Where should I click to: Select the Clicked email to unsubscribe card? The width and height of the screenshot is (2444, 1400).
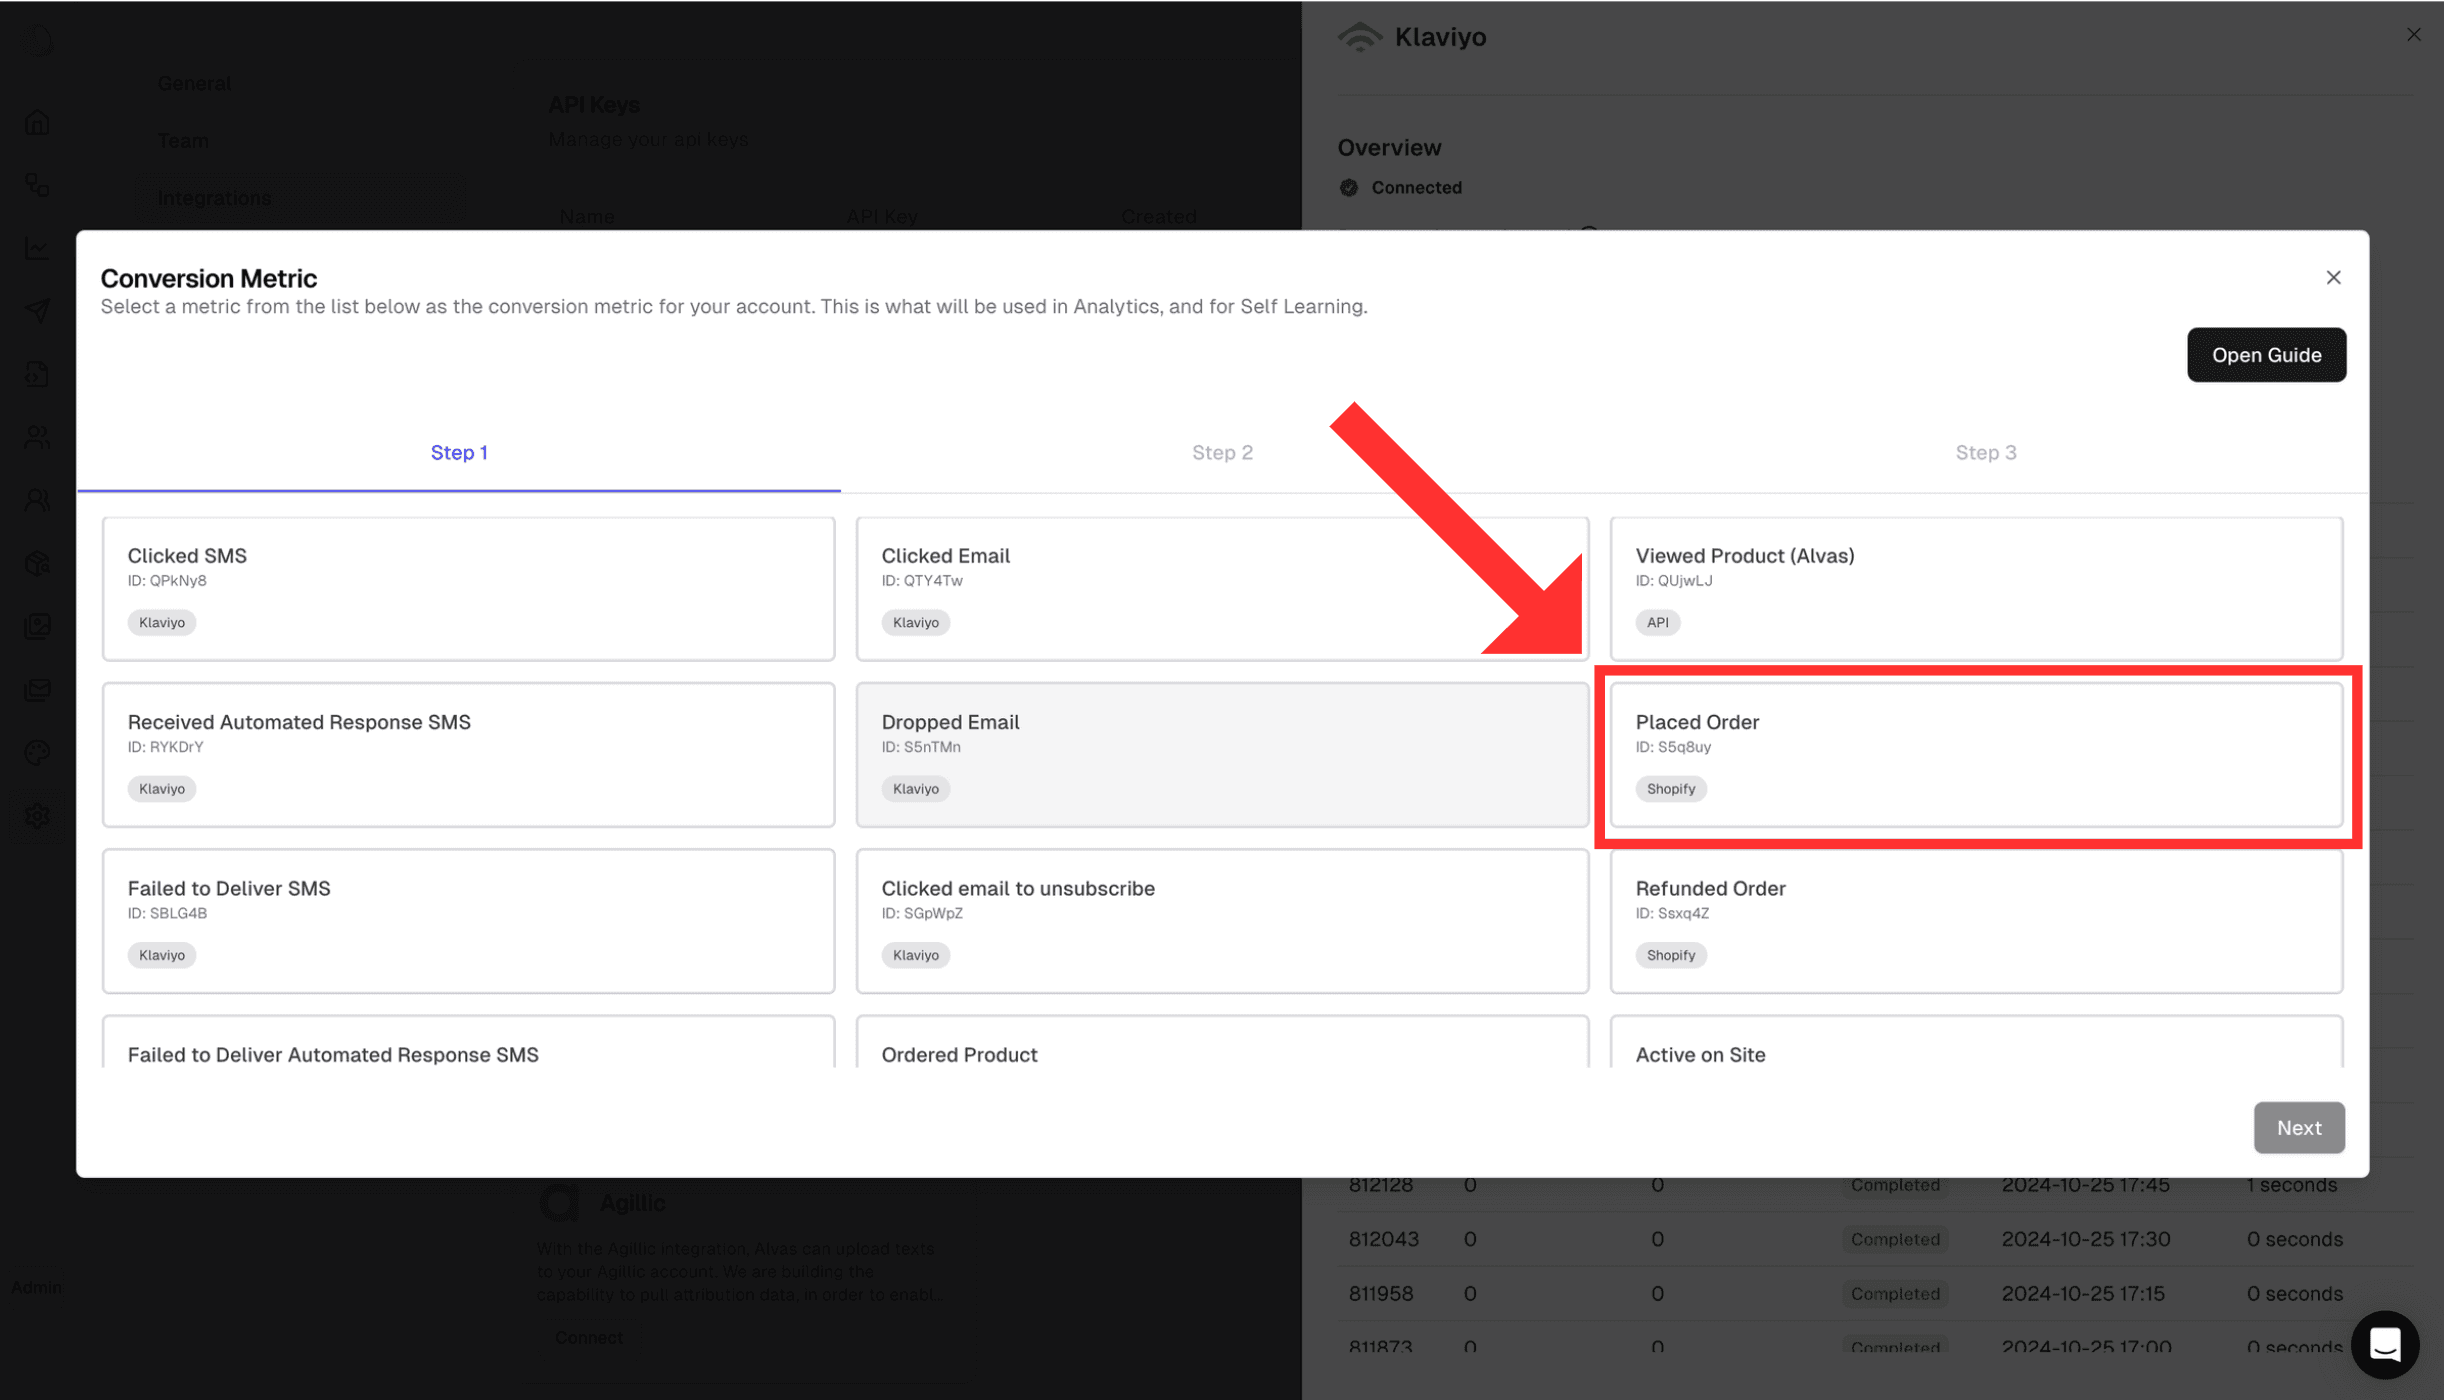point(1222,921)
